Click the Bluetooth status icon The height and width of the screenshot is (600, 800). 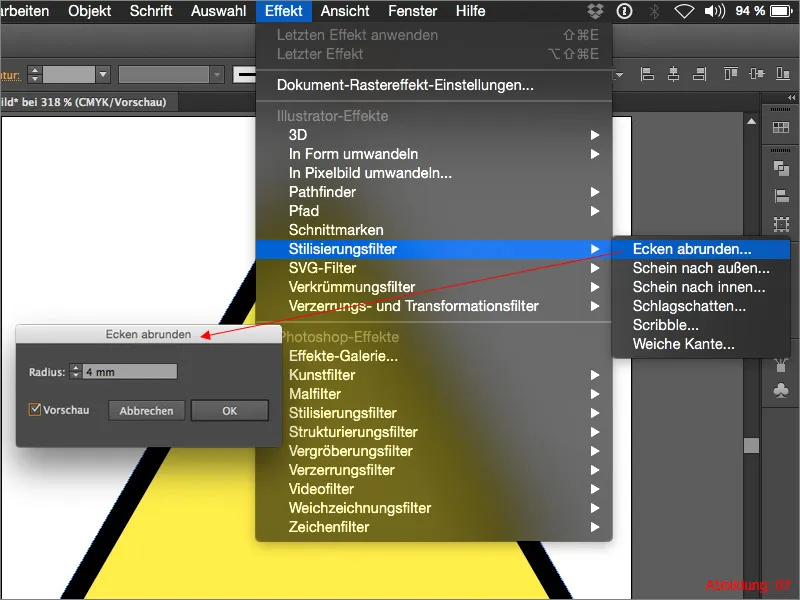(x=654, y=11)
